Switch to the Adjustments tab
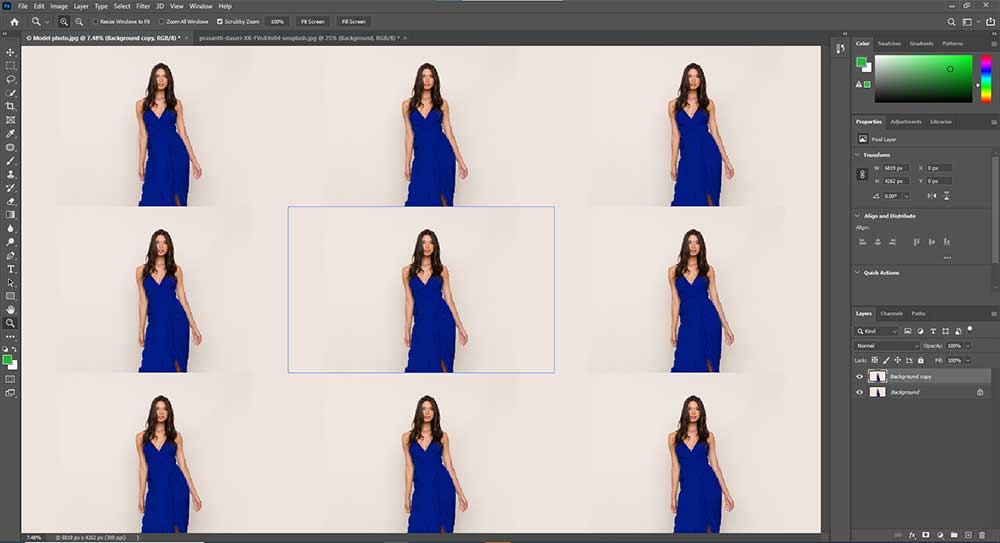Viewport: 1000px width, 543px height. click(x=906, y=122)
